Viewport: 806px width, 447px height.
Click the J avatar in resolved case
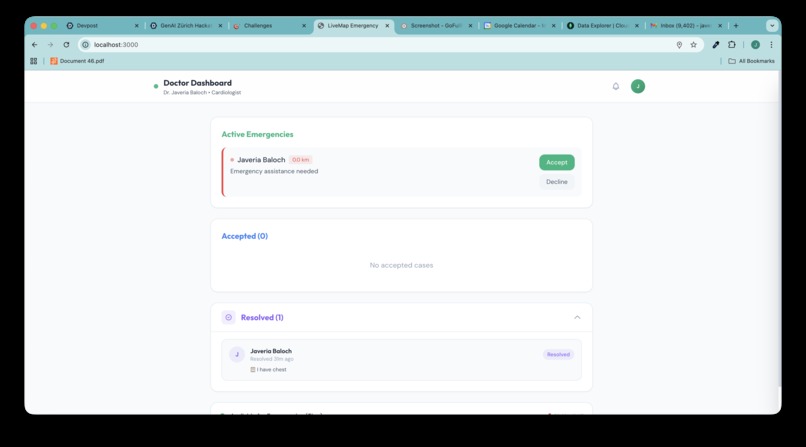pos(237,355)
